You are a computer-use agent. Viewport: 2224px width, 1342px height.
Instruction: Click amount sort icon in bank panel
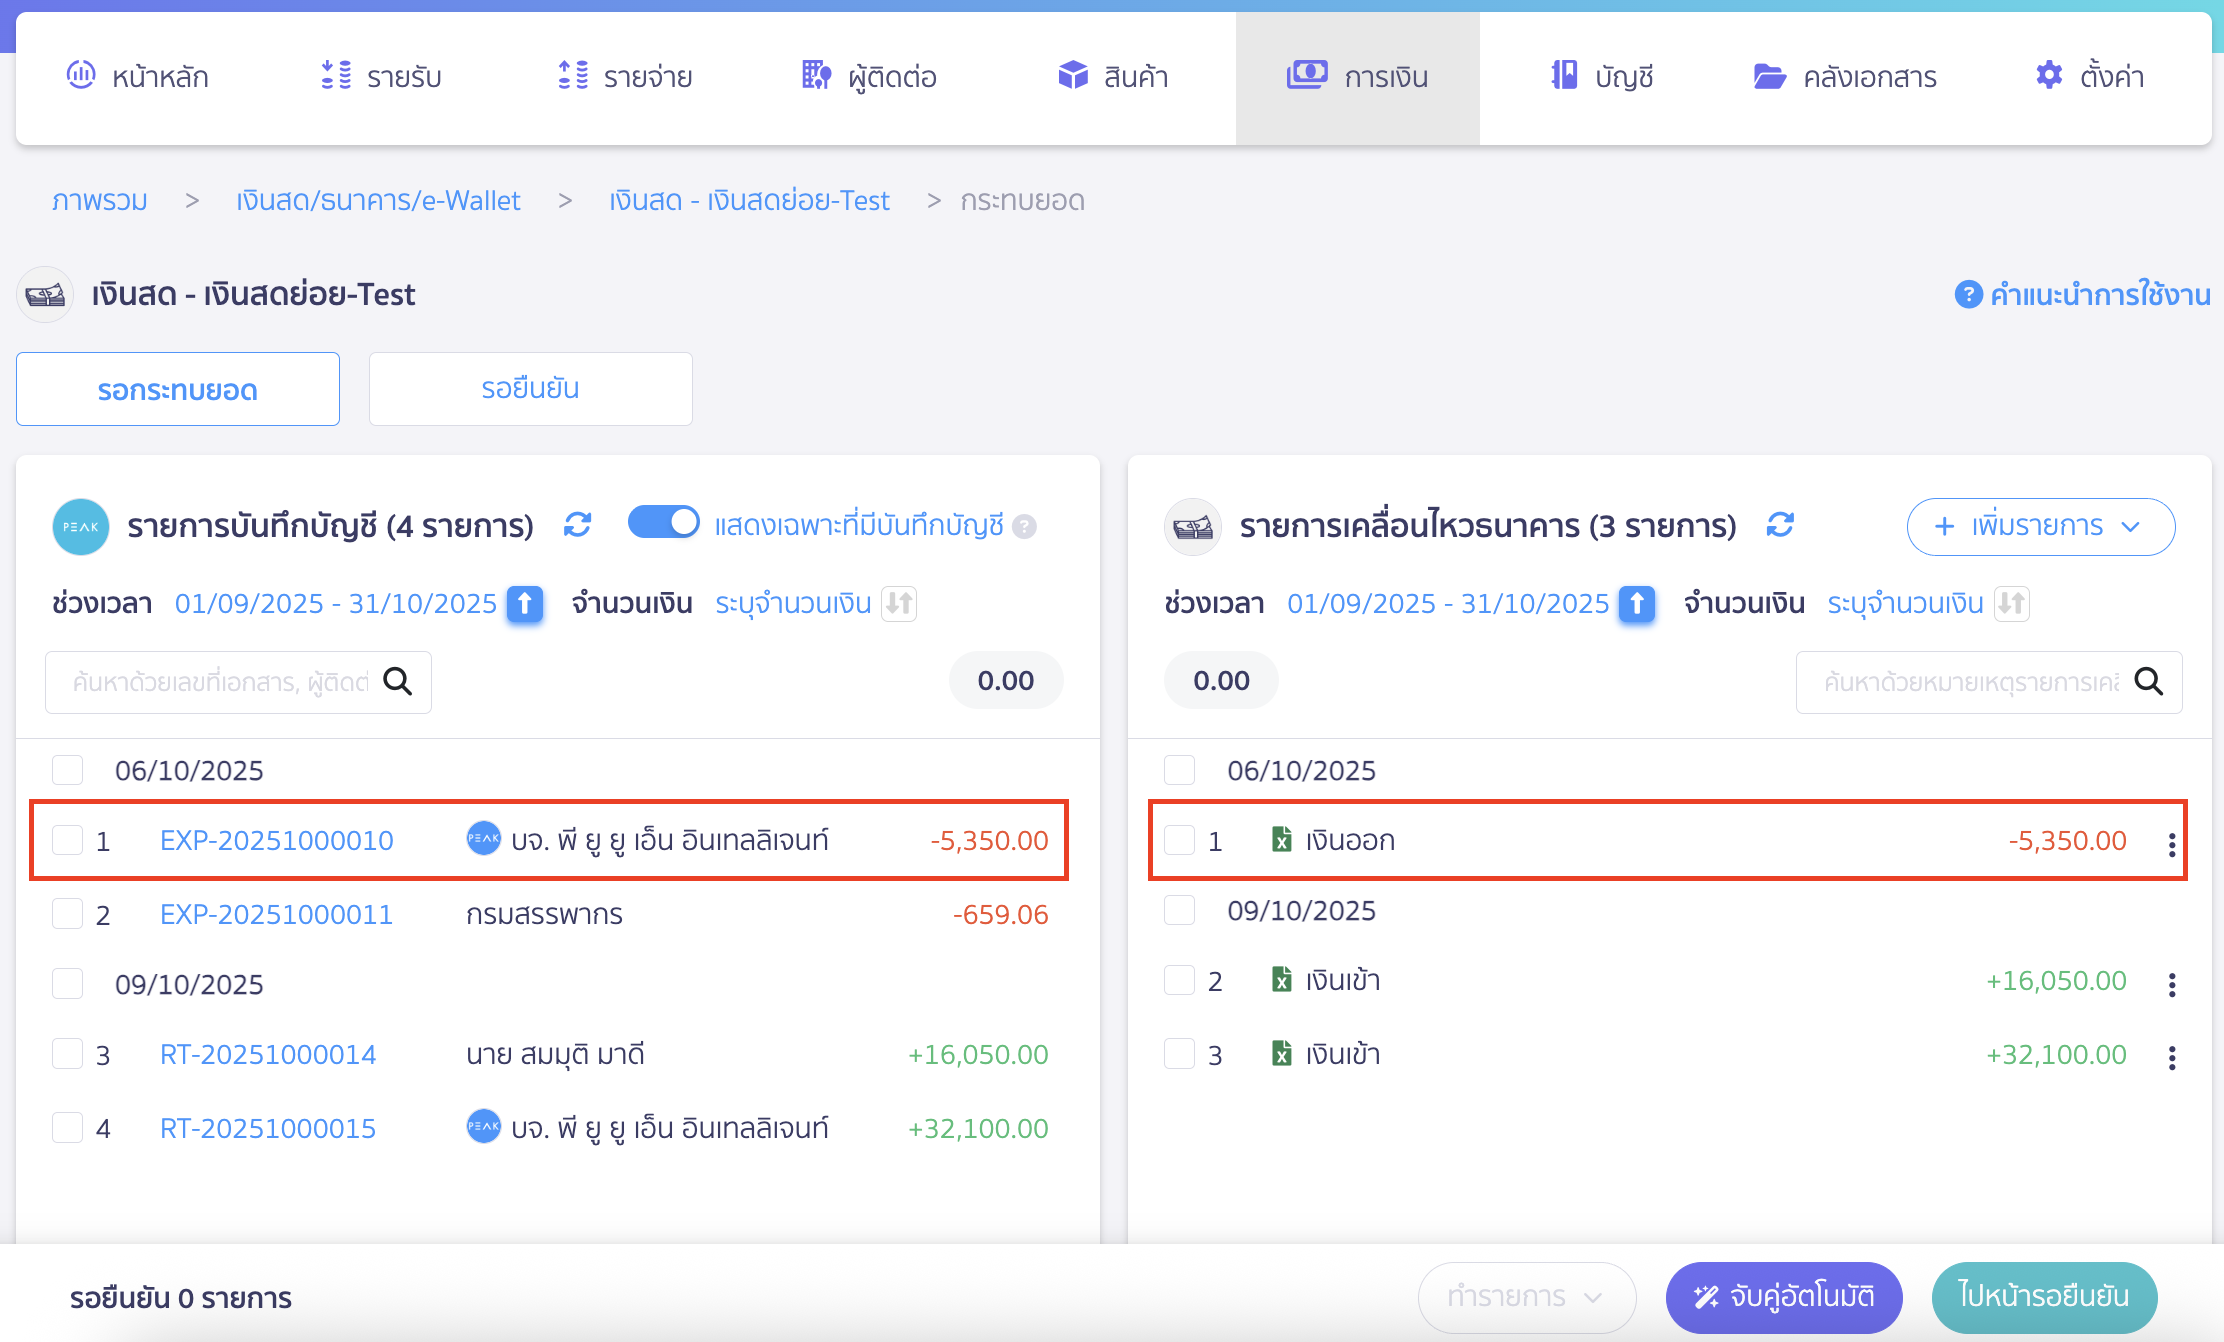[x=2011, y=604]
